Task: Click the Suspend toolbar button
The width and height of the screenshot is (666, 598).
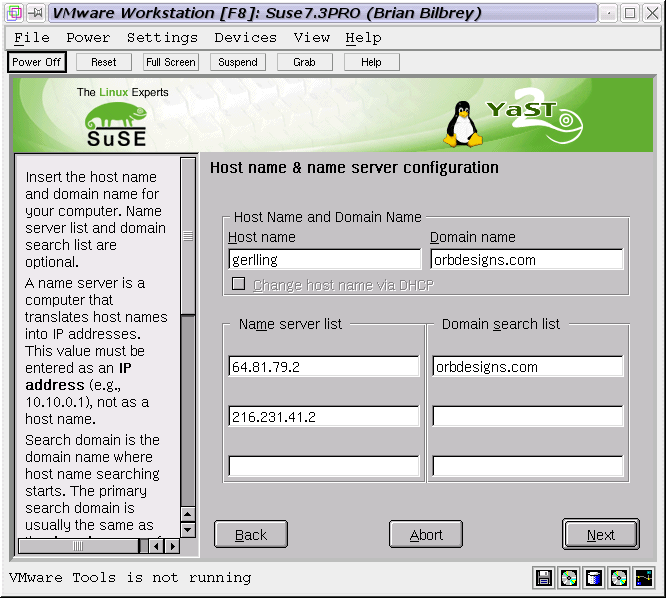Action: (238, 62)
